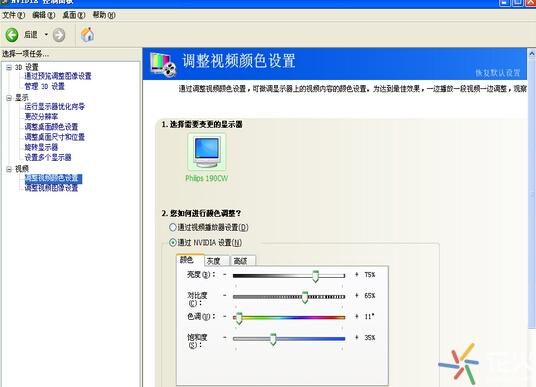Select 通过 NVIDIA 设置 radio button

(173, 243)
